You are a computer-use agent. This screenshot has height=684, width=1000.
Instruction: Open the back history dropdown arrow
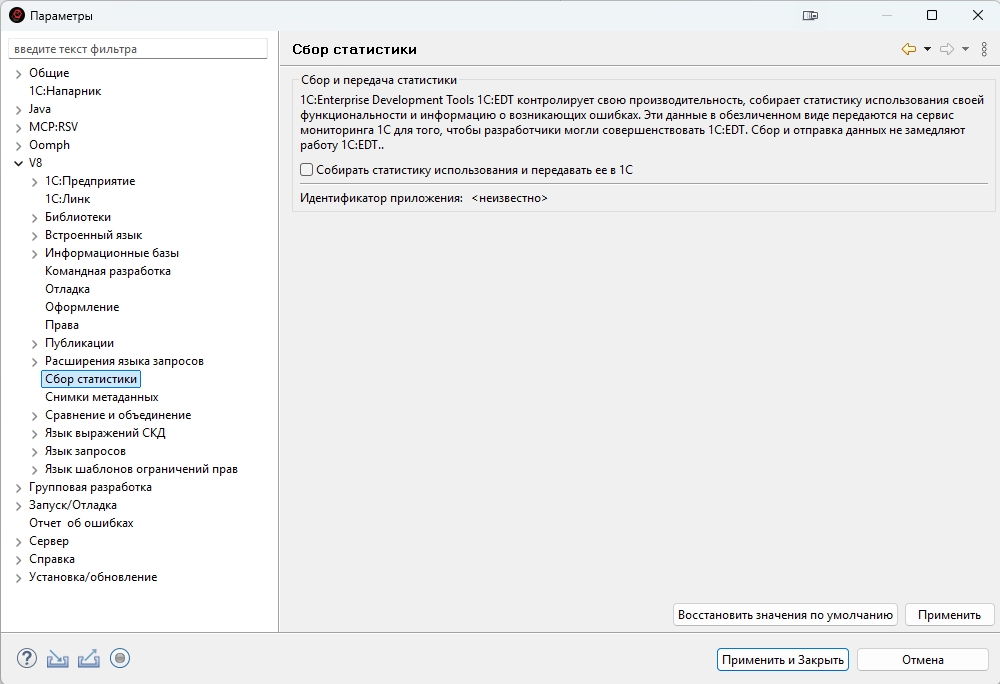click(x=927, y=49)
